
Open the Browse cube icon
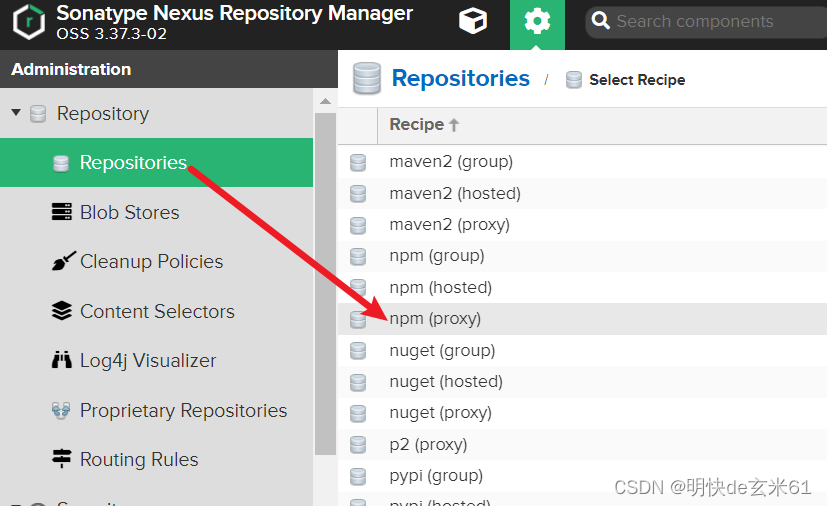(x=473, y=21)
